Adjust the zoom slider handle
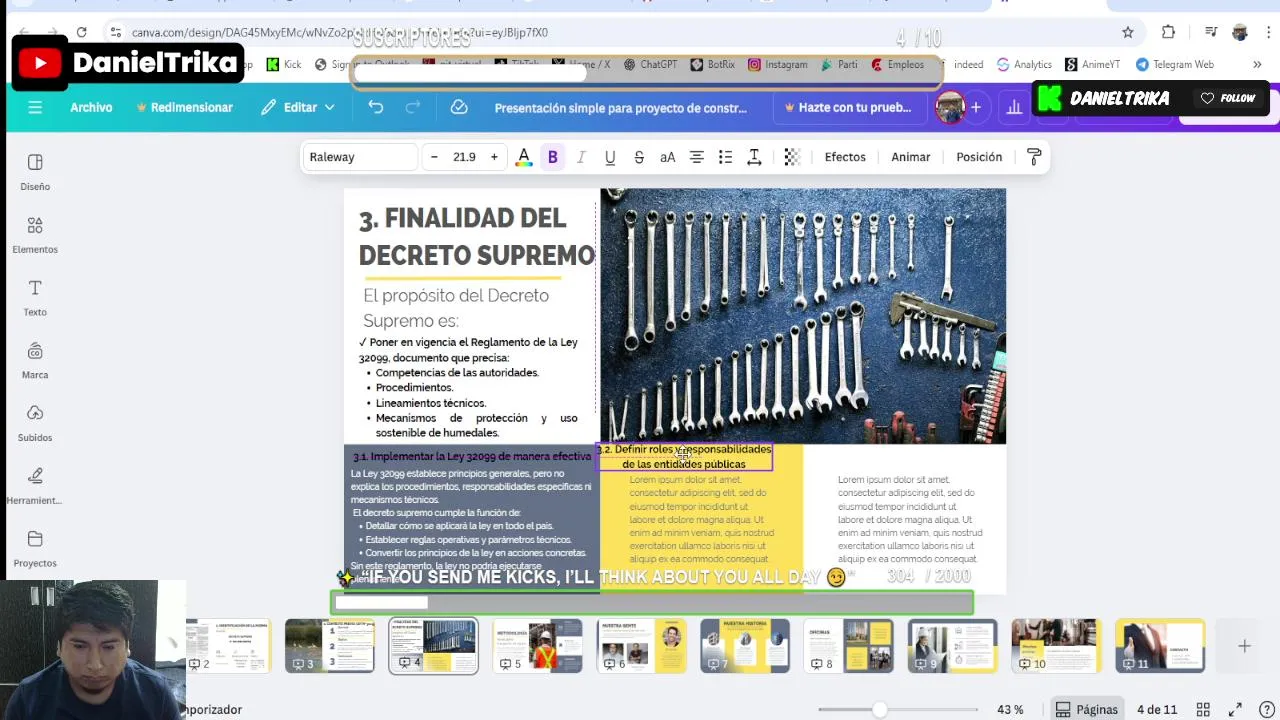This screenshot has width=1280, height=720. tap(879, 709)
